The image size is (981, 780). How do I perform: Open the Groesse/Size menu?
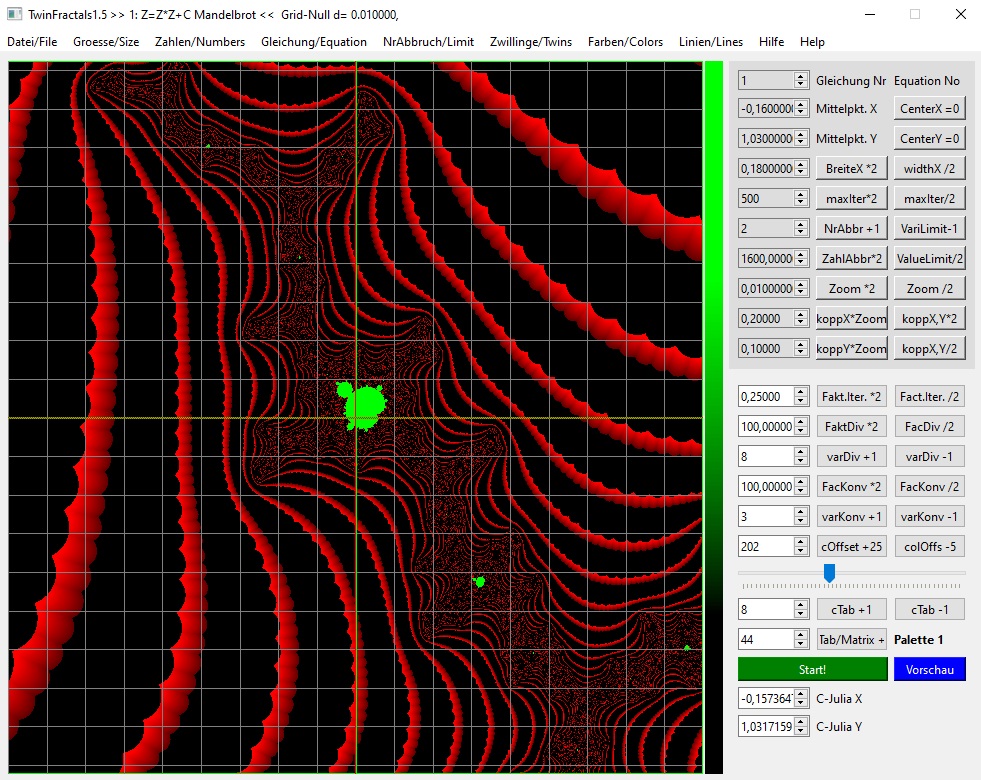(106, 42)
